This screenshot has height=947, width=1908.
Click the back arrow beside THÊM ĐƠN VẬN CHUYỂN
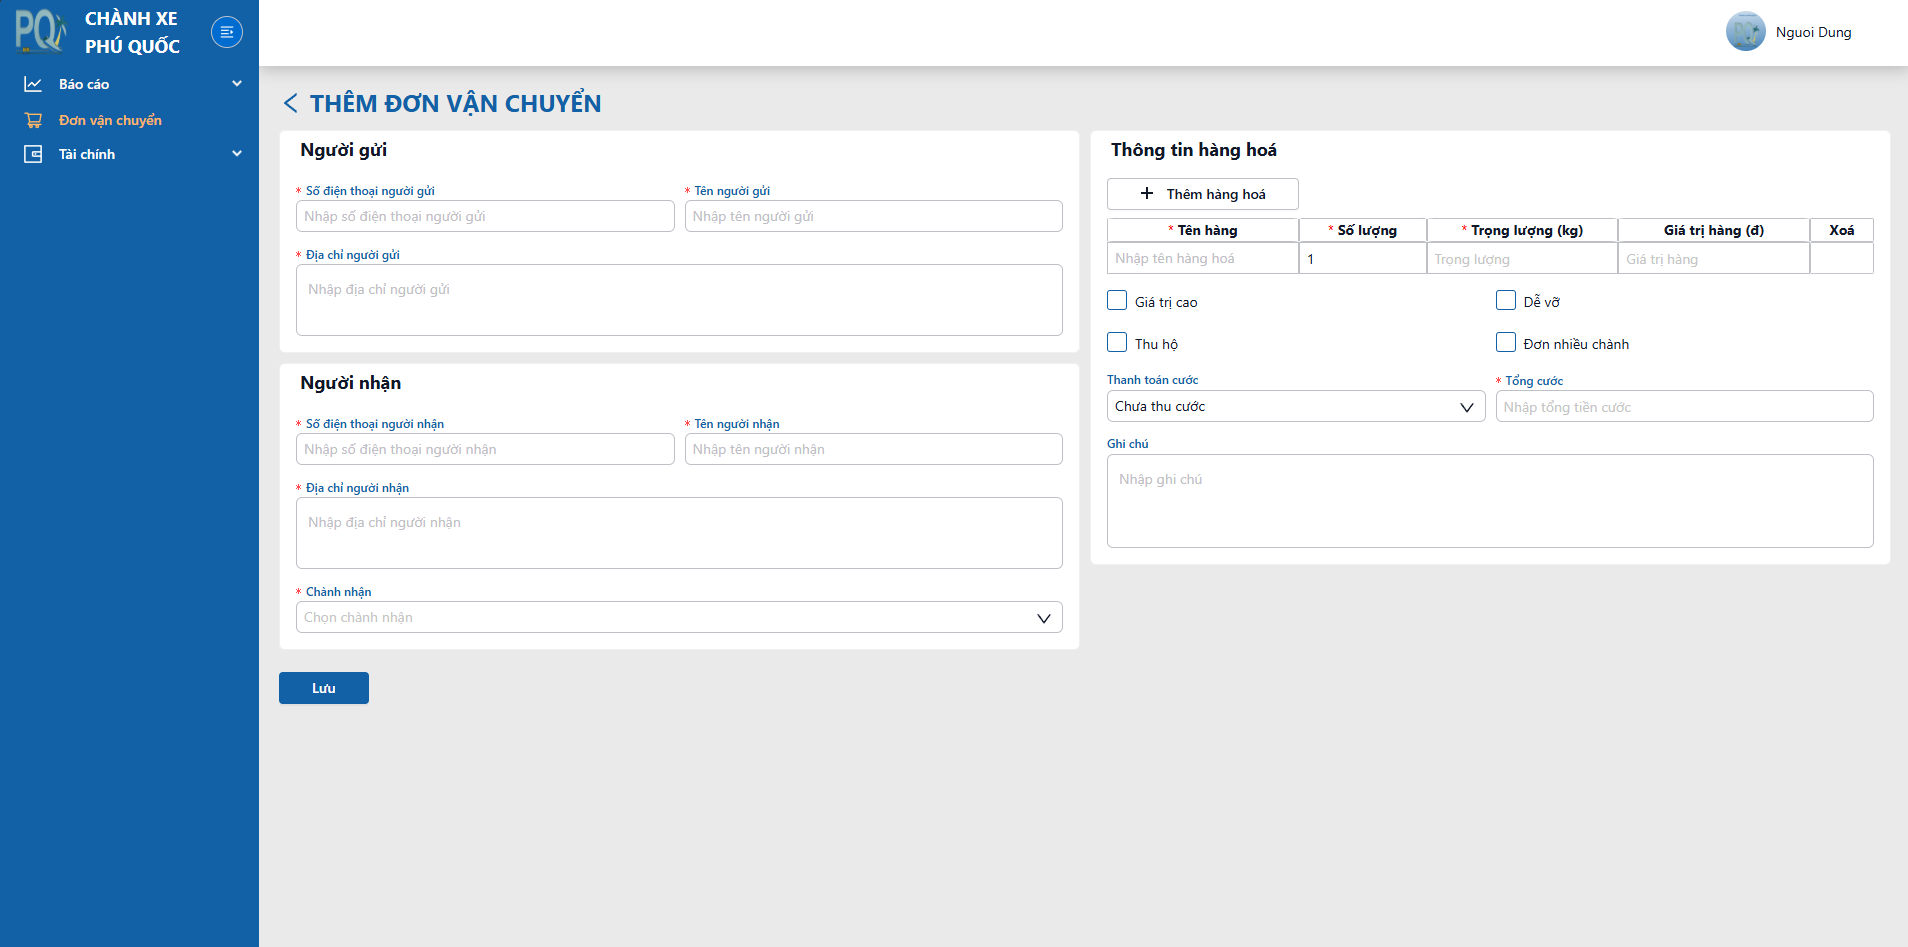[x=291, y=103]
